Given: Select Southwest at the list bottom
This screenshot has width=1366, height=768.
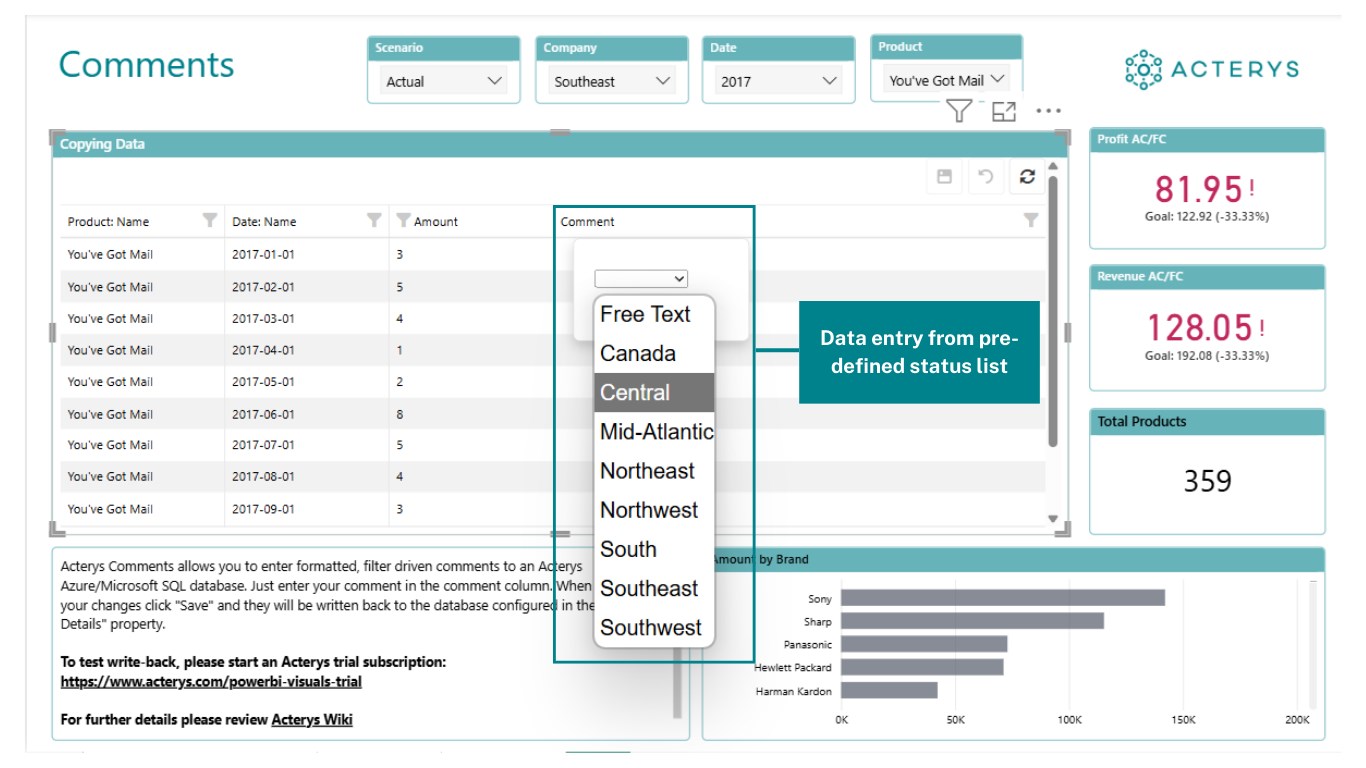Looking at the screenshot, I should (x=654, y=627).
